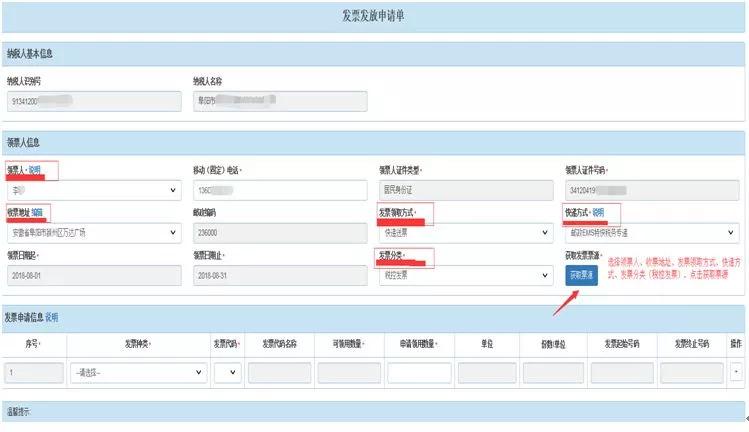Open the 收票地址 address dropdown
749x432 pixels.
(94, 233)
